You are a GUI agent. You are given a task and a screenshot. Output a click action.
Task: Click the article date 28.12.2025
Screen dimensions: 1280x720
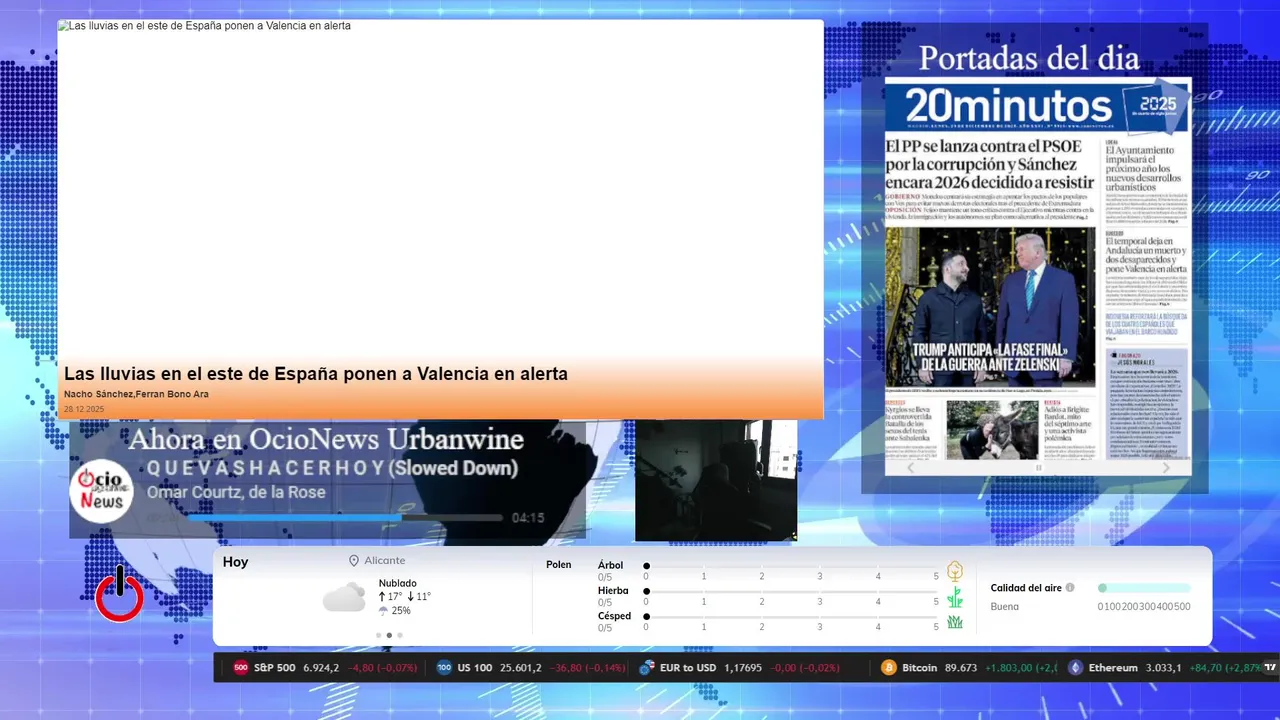tap(84, 409)
